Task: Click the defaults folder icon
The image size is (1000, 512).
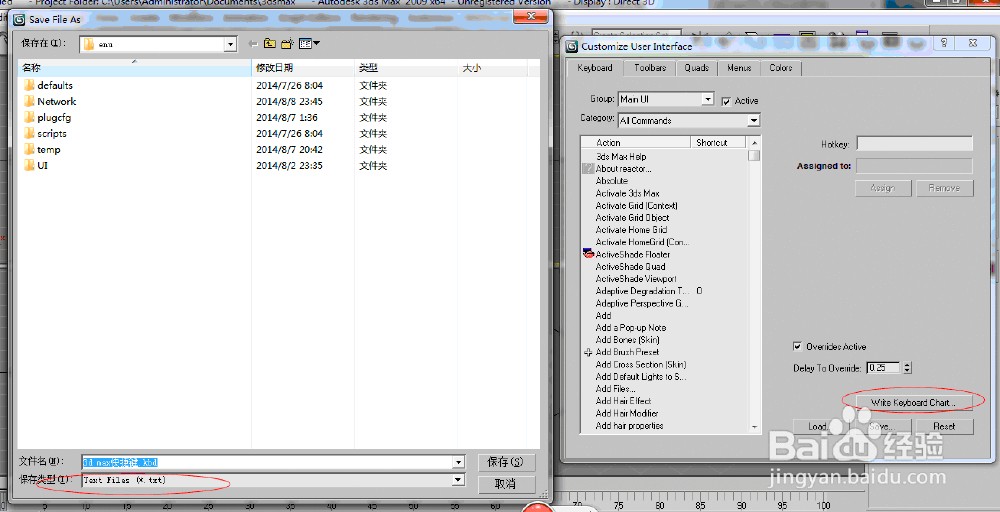Action: 29,85
